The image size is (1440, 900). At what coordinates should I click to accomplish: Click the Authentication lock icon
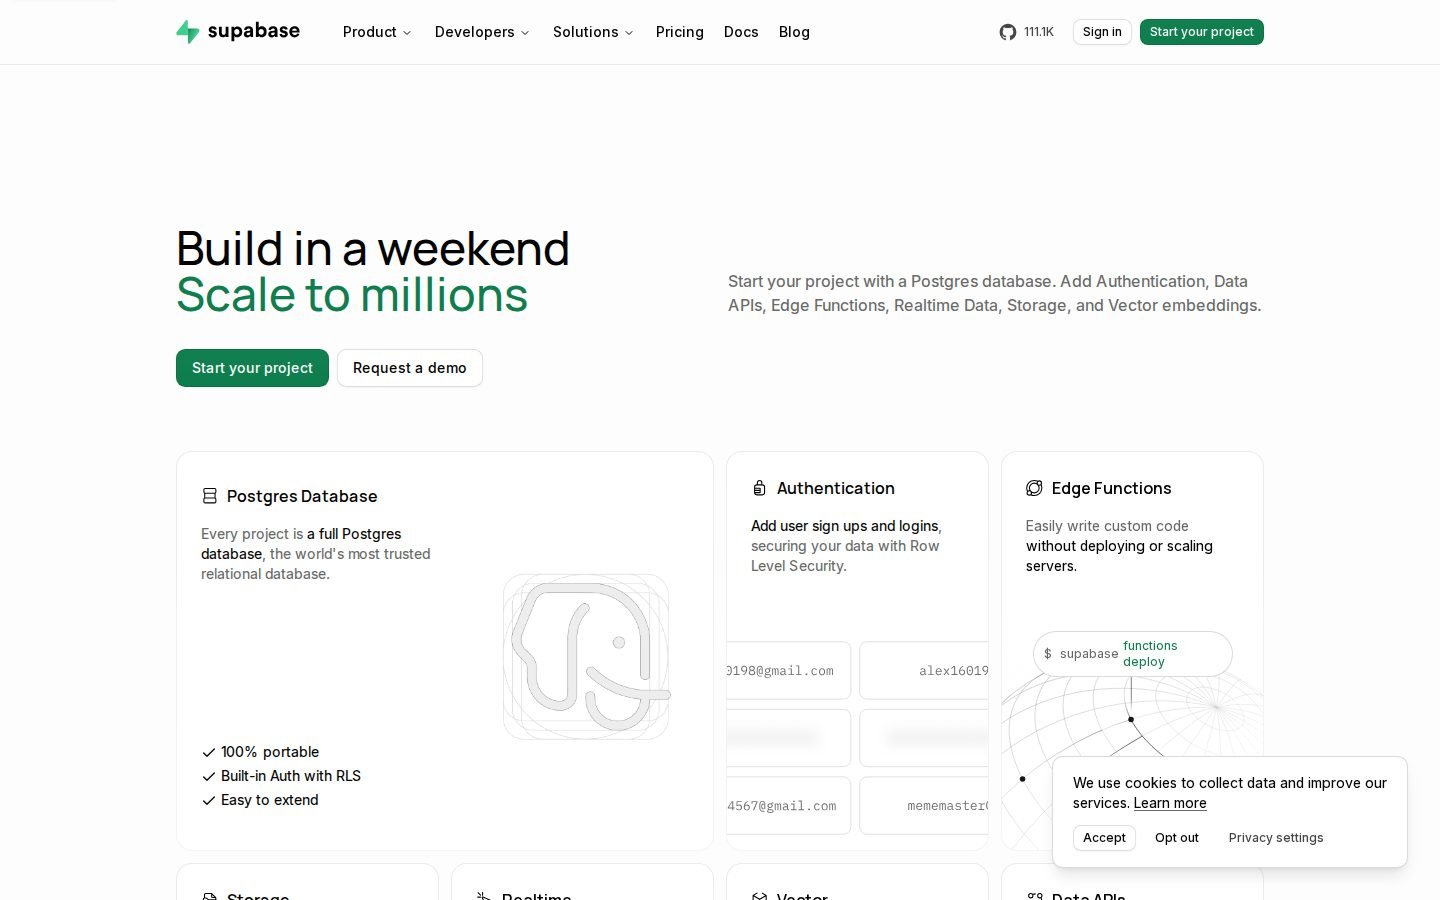(760, 488)
